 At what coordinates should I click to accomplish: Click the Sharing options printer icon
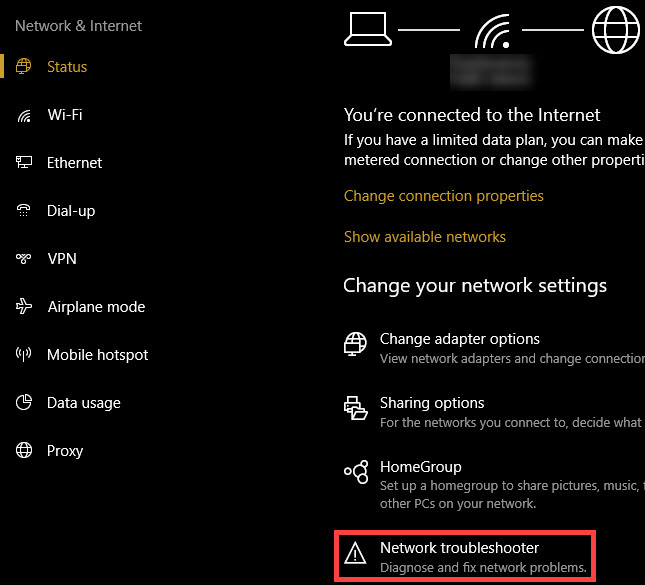coord(355,409)
